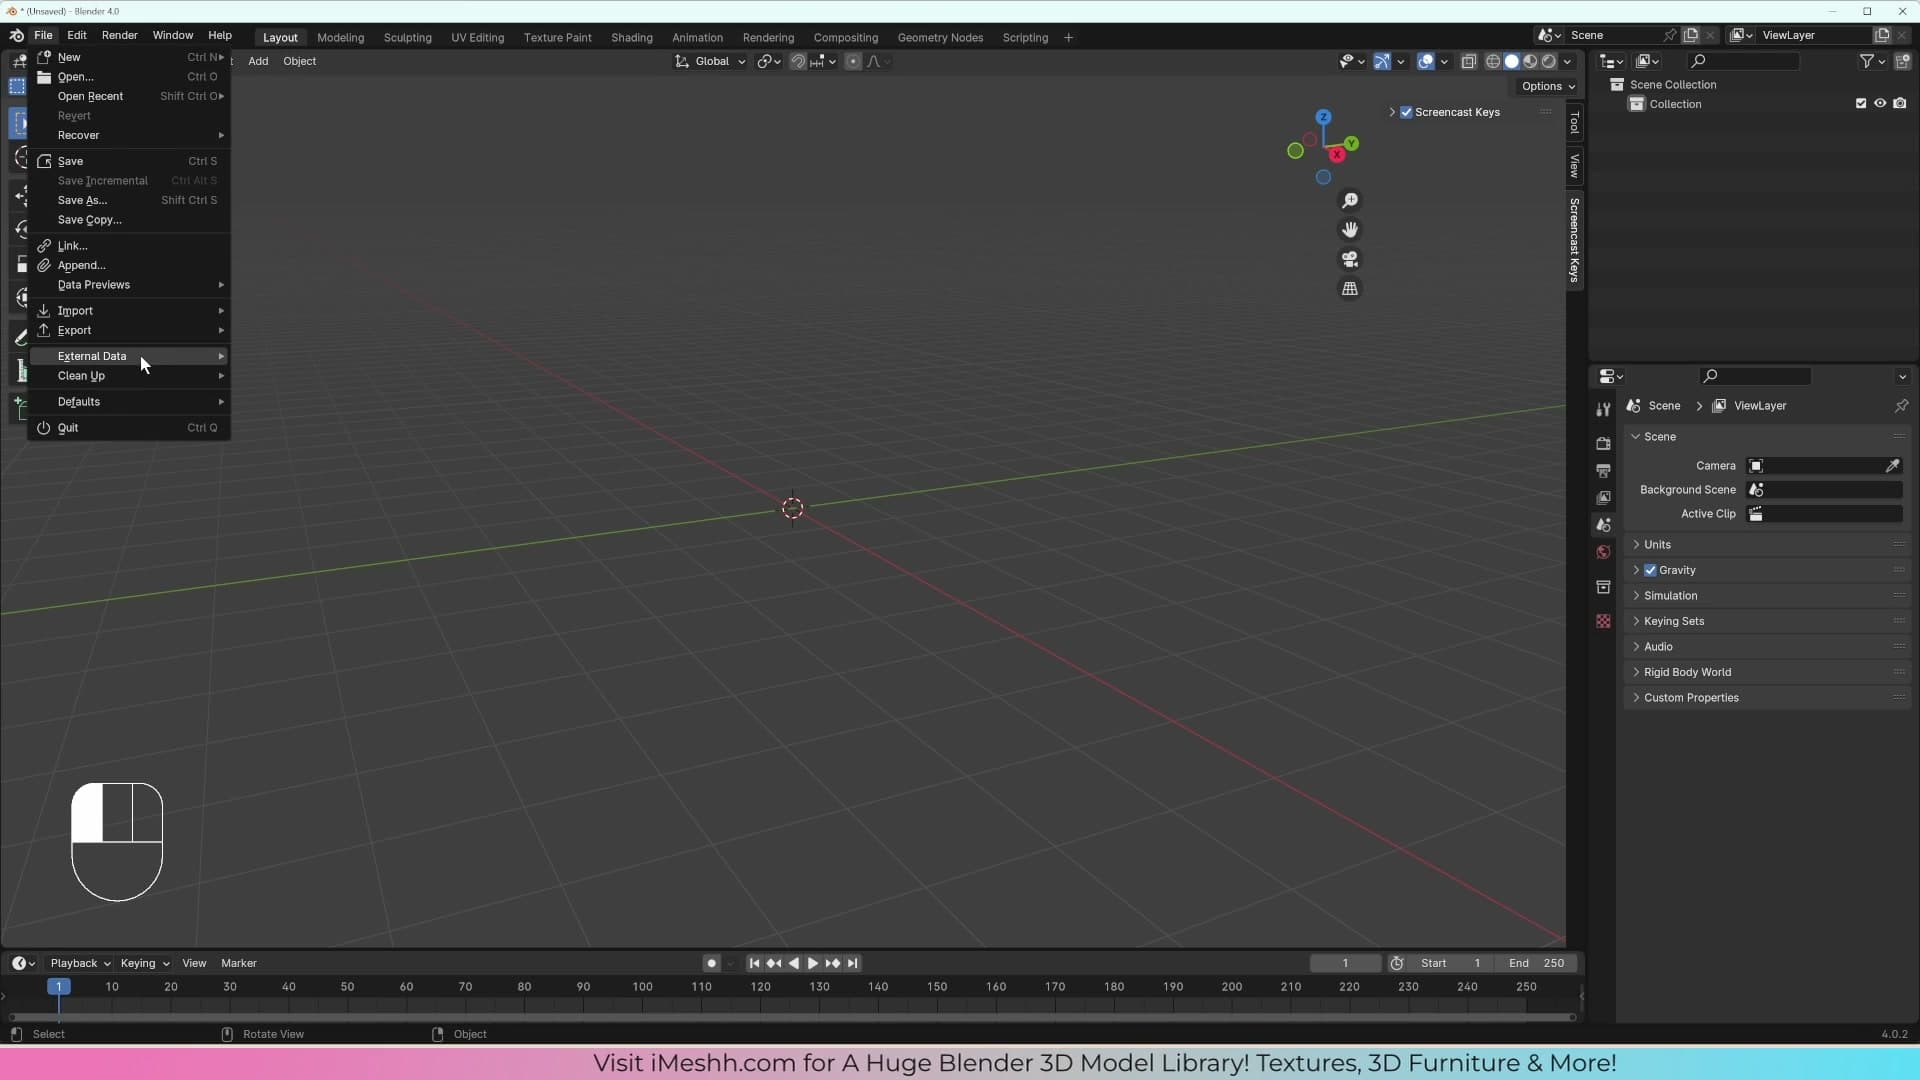Select material preview viewport shading
This screenshot has height=1080, width=1920.
coord(1530,61)
